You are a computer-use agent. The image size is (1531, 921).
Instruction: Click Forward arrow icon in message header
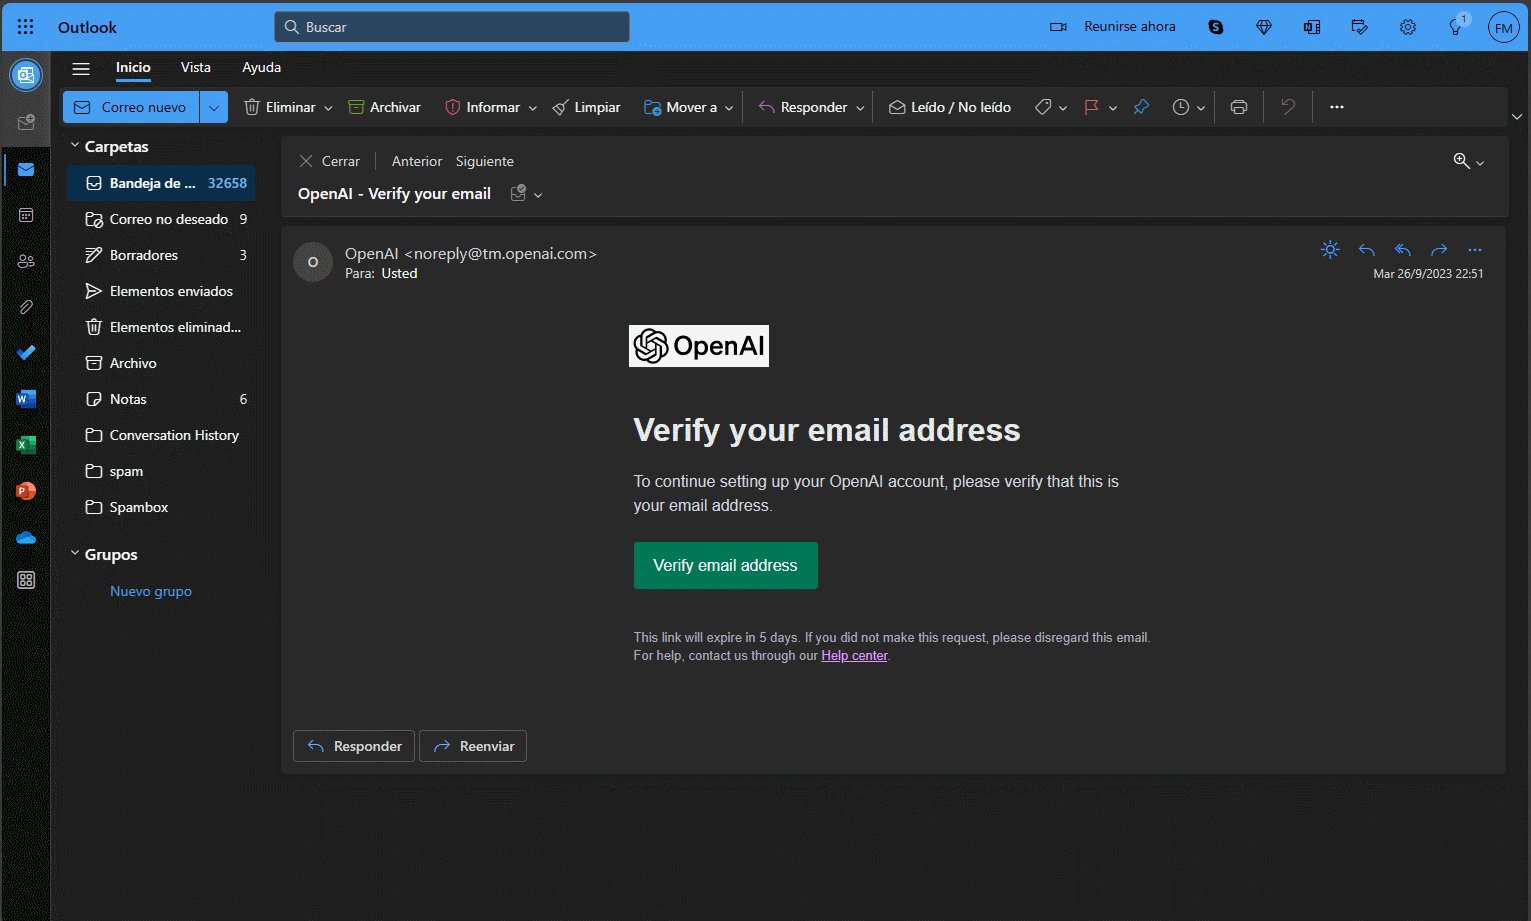[x=1439, y=250]
